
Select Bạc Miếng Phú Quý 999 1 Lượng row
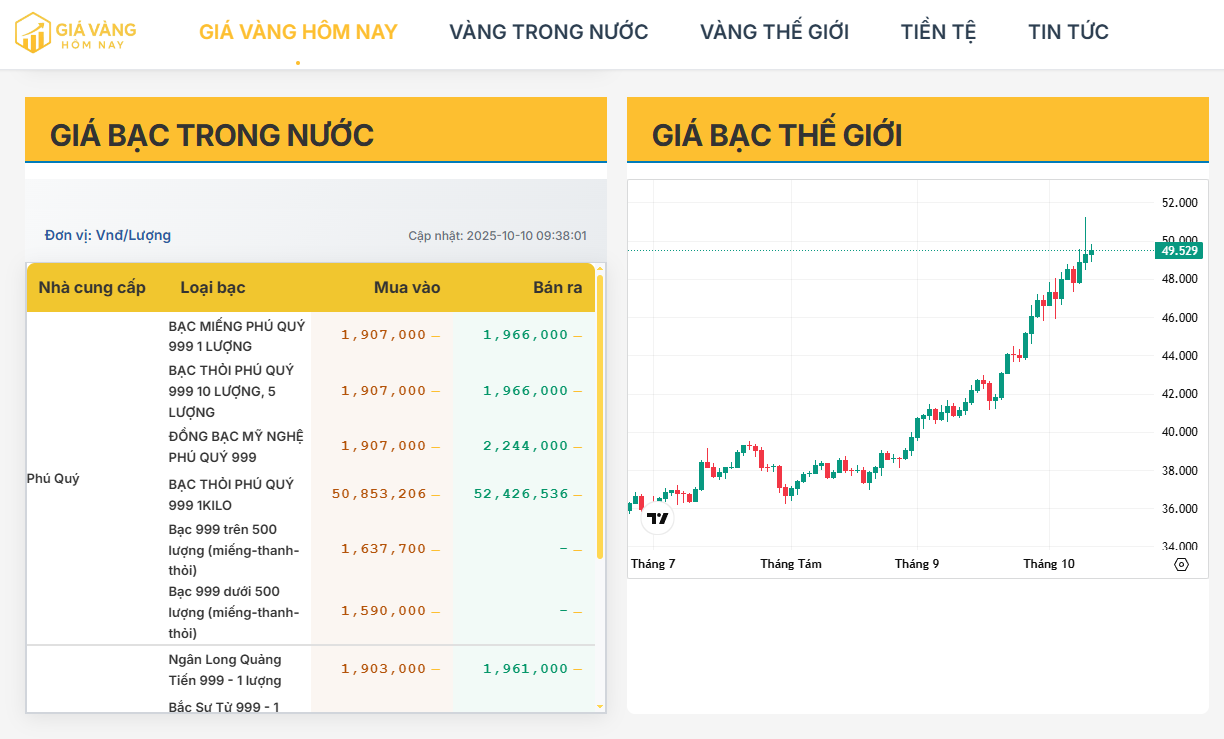237,336
